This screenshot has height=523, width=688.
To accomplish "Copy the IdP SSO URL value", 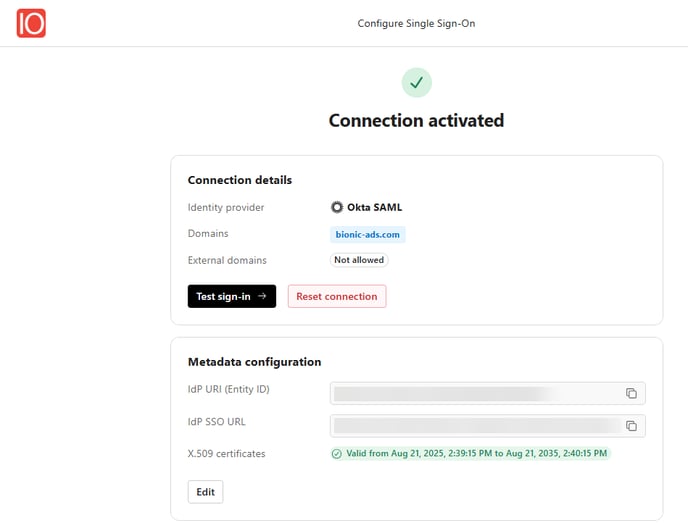I will point(631,426).
